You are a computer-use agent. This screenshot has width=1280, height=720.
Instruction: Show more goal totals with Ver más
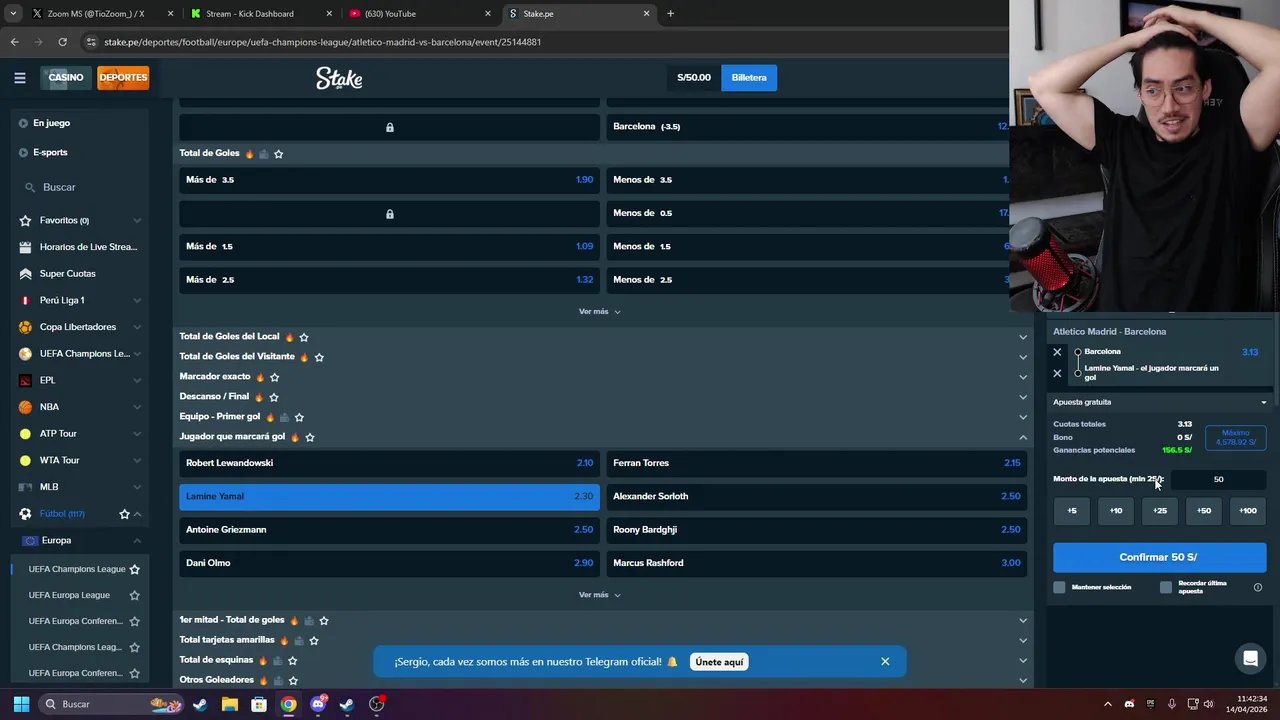(599, 311)
